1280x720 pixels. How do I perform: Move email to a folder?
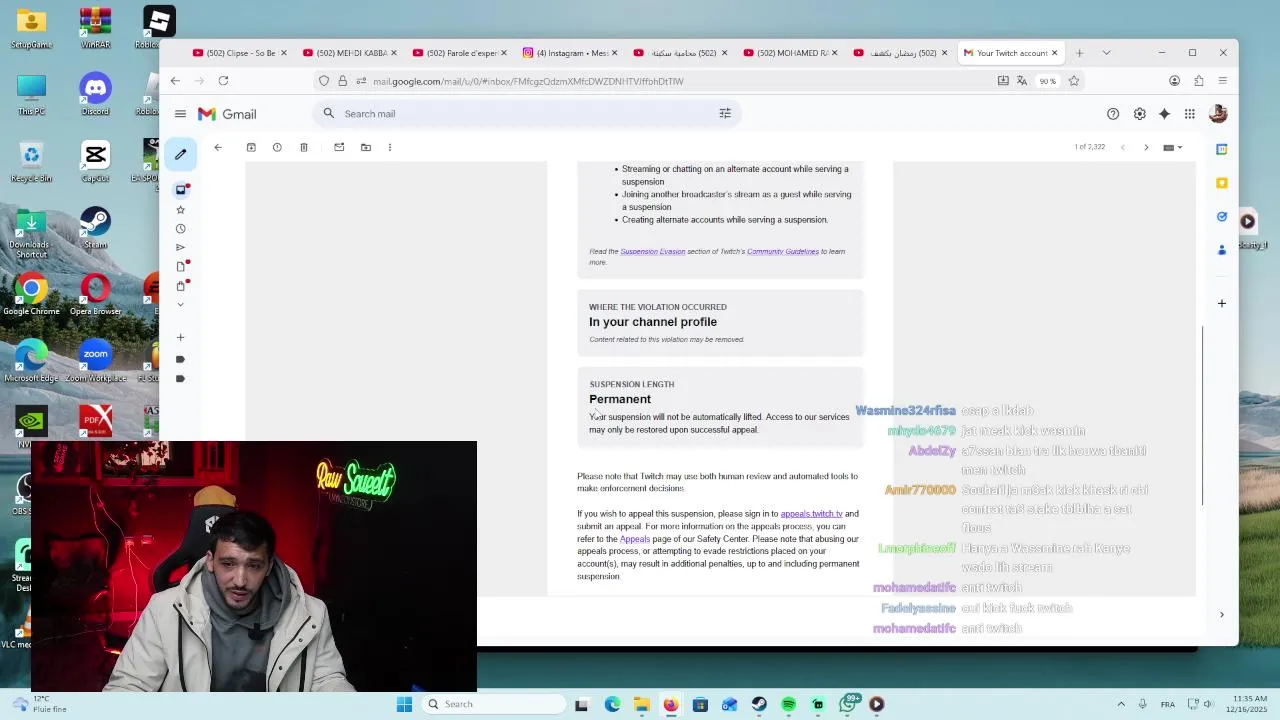coord(366,147)
